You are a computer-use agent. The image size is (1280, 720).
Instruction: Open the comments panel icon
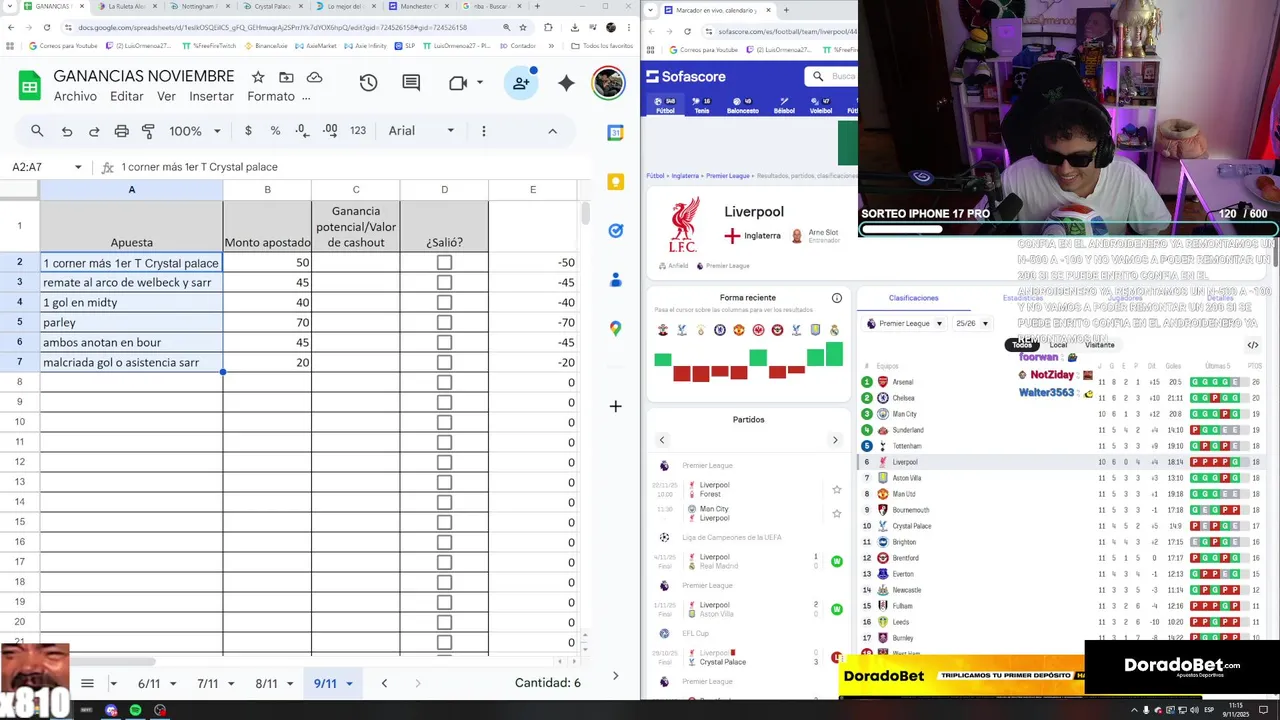411,83
